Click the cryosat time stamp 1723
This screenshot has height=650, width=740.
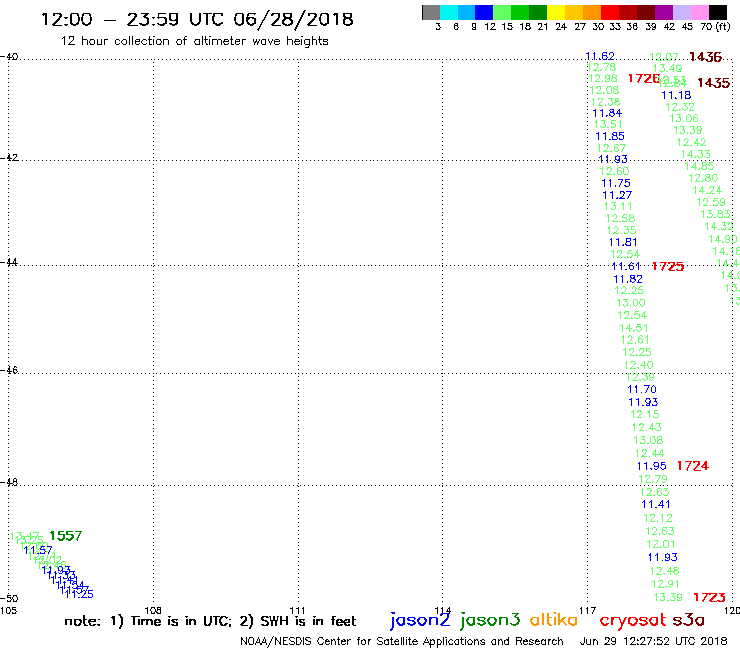click(x=709, y=597)
